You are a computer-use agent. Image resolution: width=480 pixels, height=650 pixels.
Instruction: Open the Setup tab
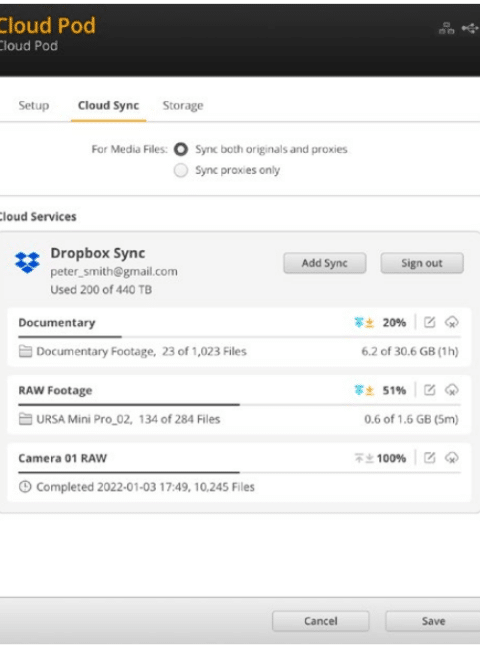coord(34,105)
